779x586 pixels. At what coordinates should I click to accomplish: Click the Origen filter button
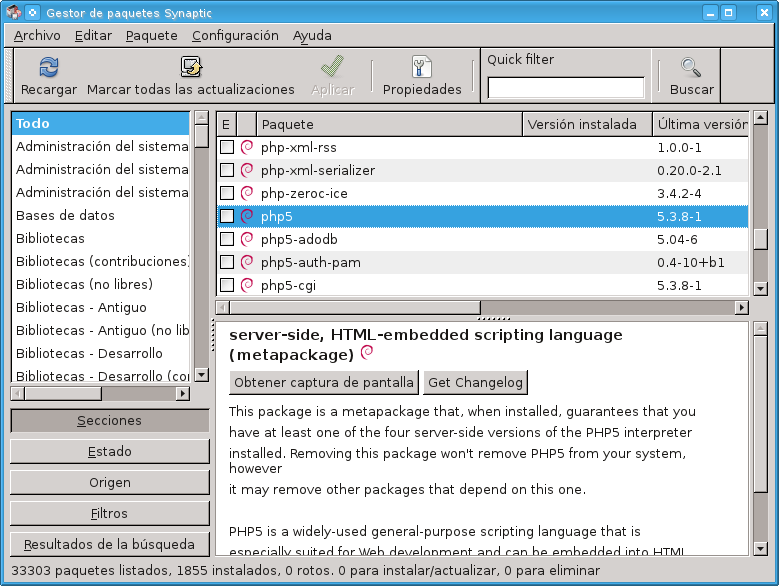[x=110, y=482]
